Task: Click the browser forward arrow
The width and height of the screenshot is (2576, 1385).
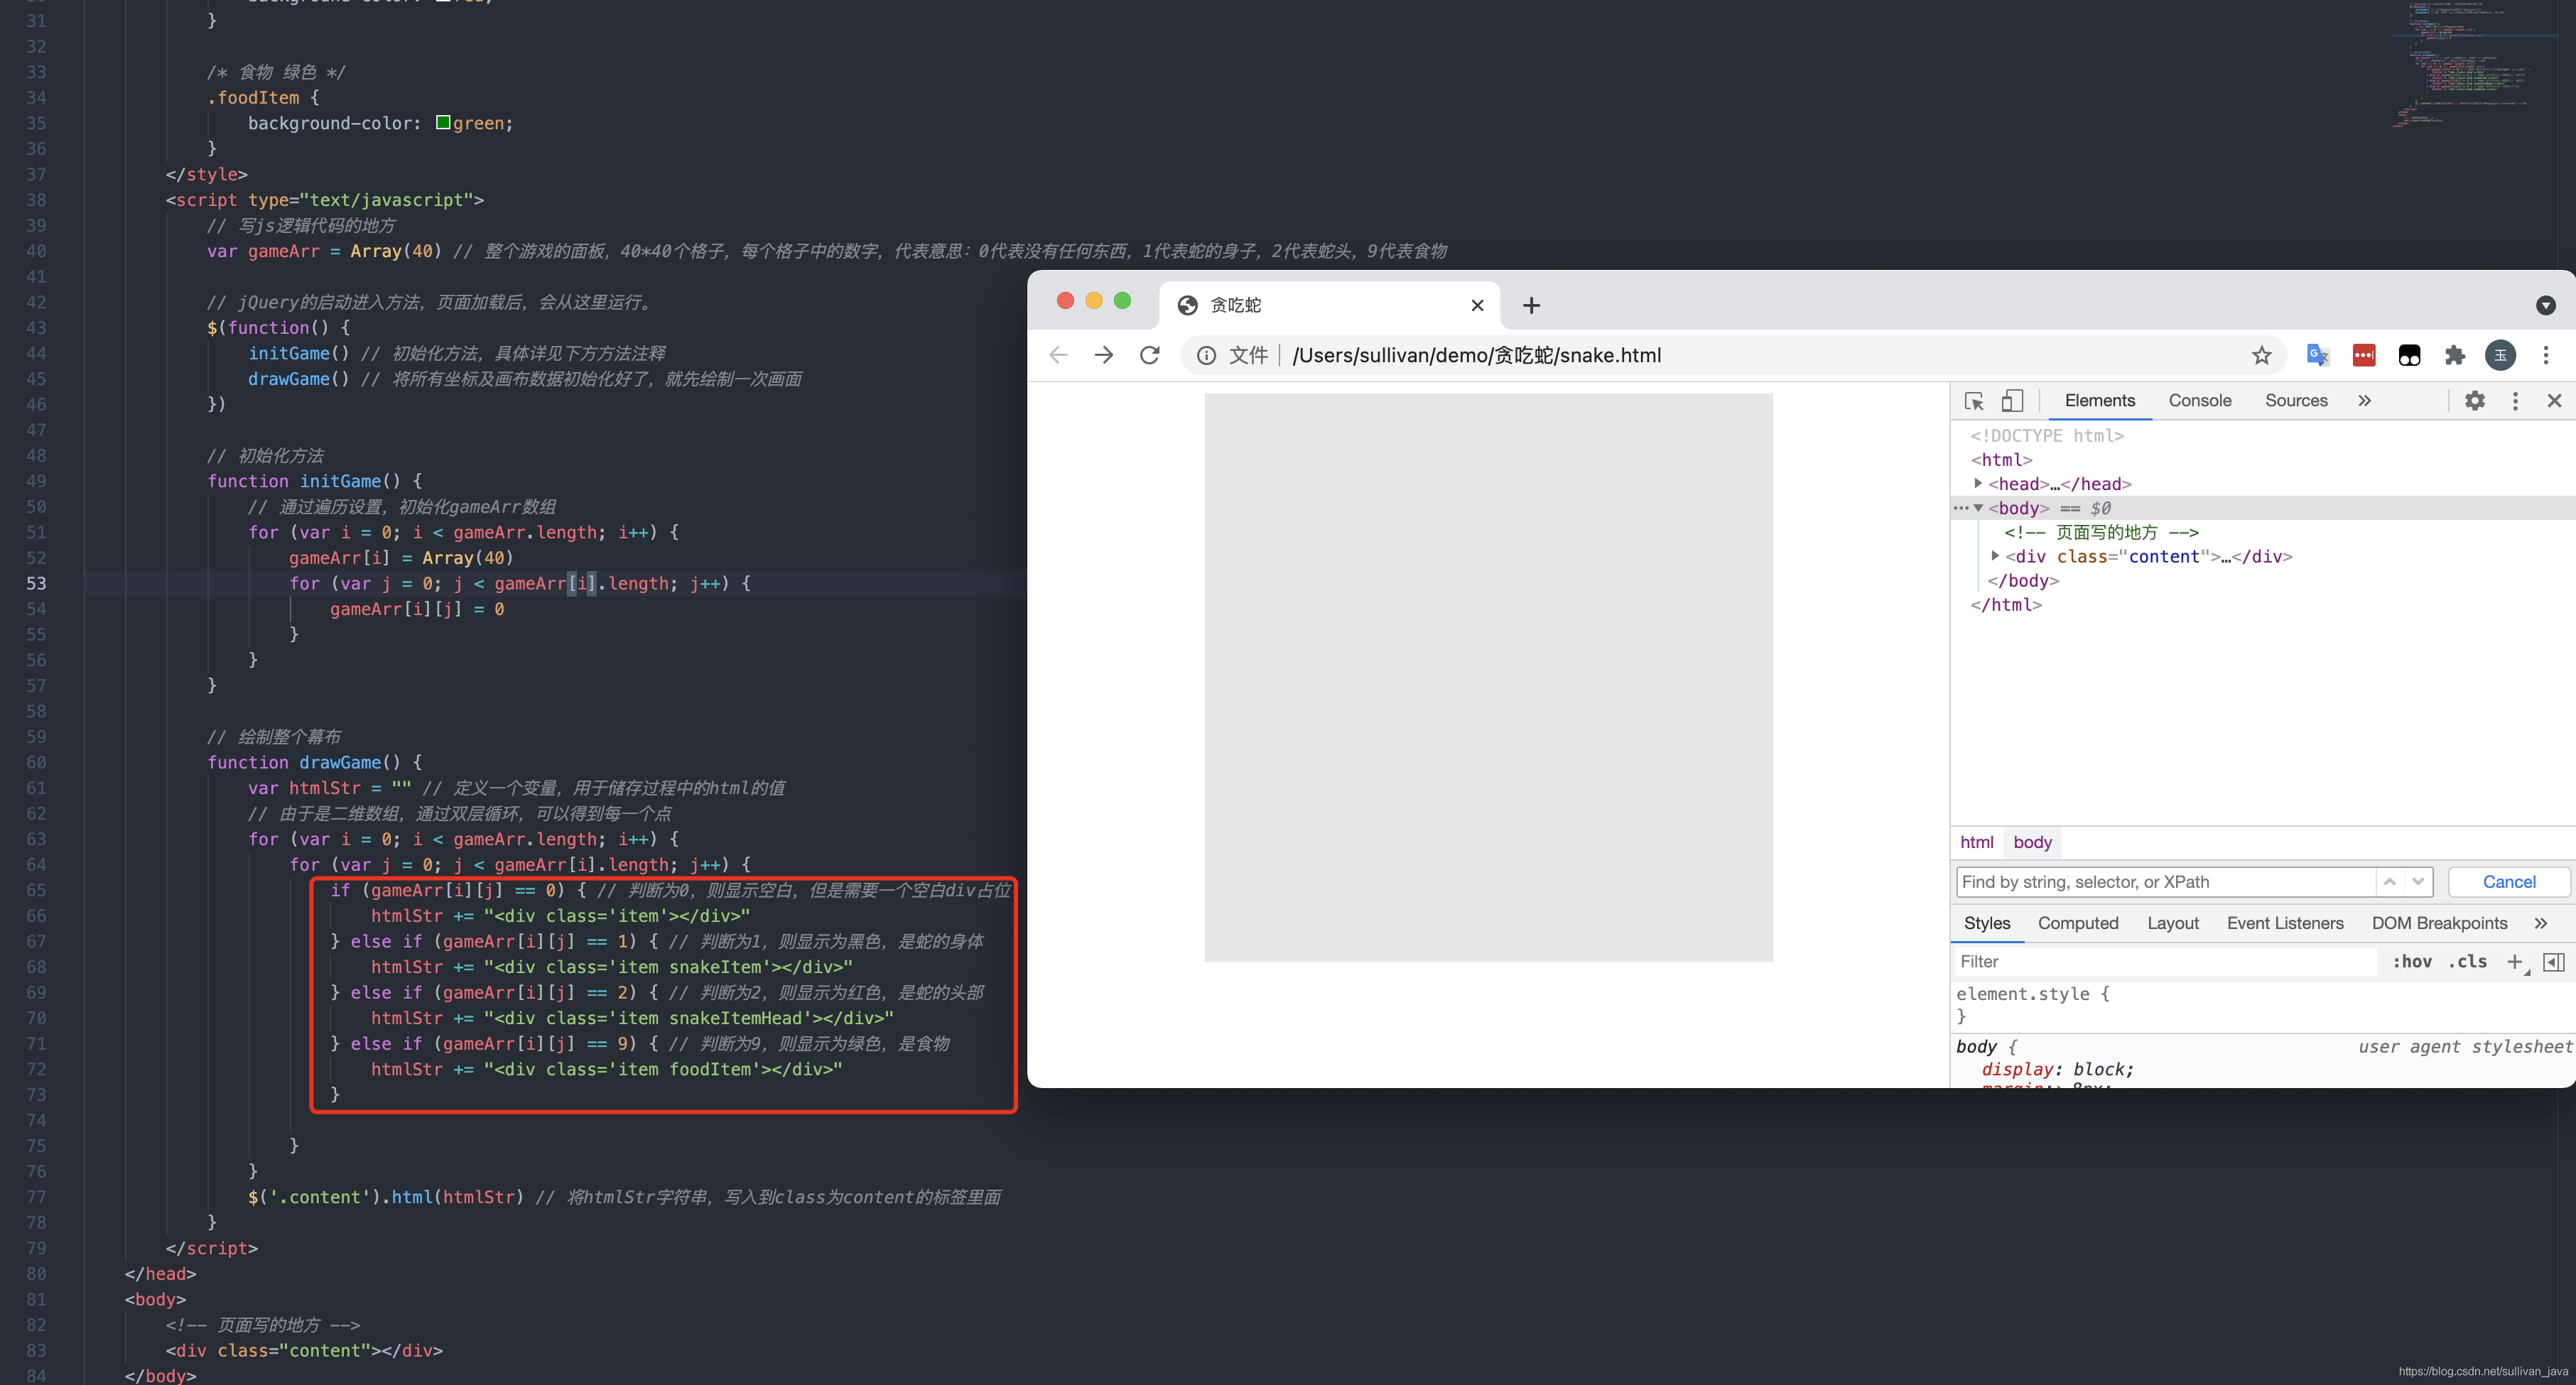Action: (x=1104, y=355)
